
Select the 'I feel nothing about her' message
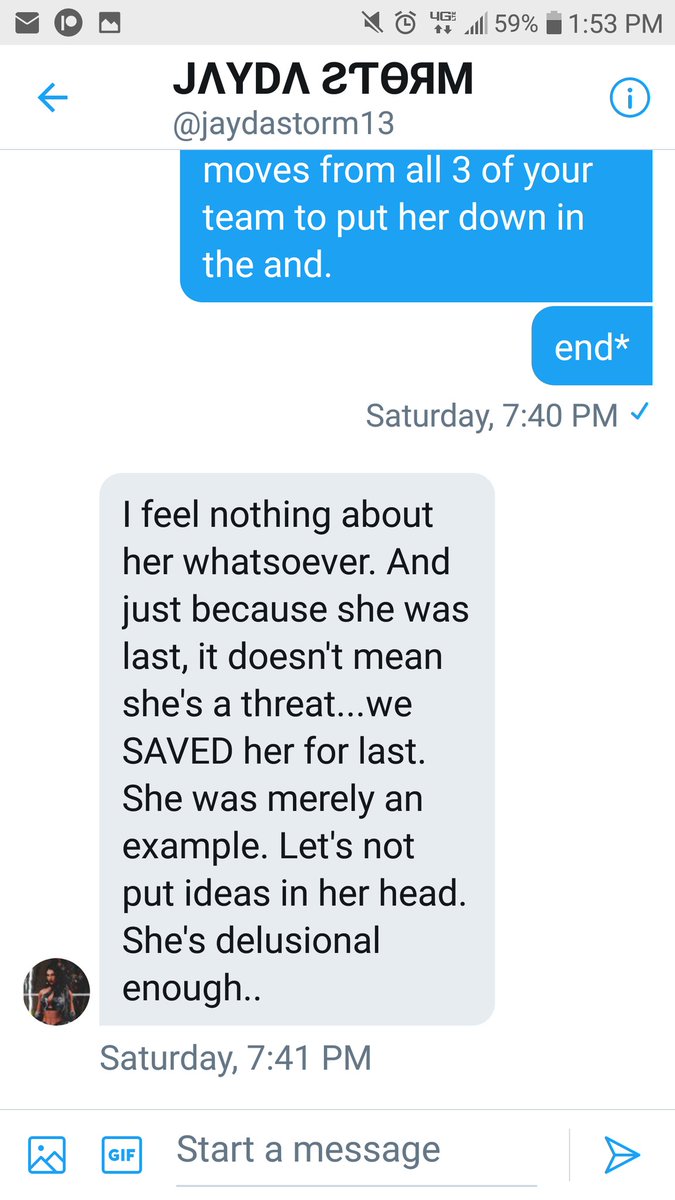click(297, 750)
